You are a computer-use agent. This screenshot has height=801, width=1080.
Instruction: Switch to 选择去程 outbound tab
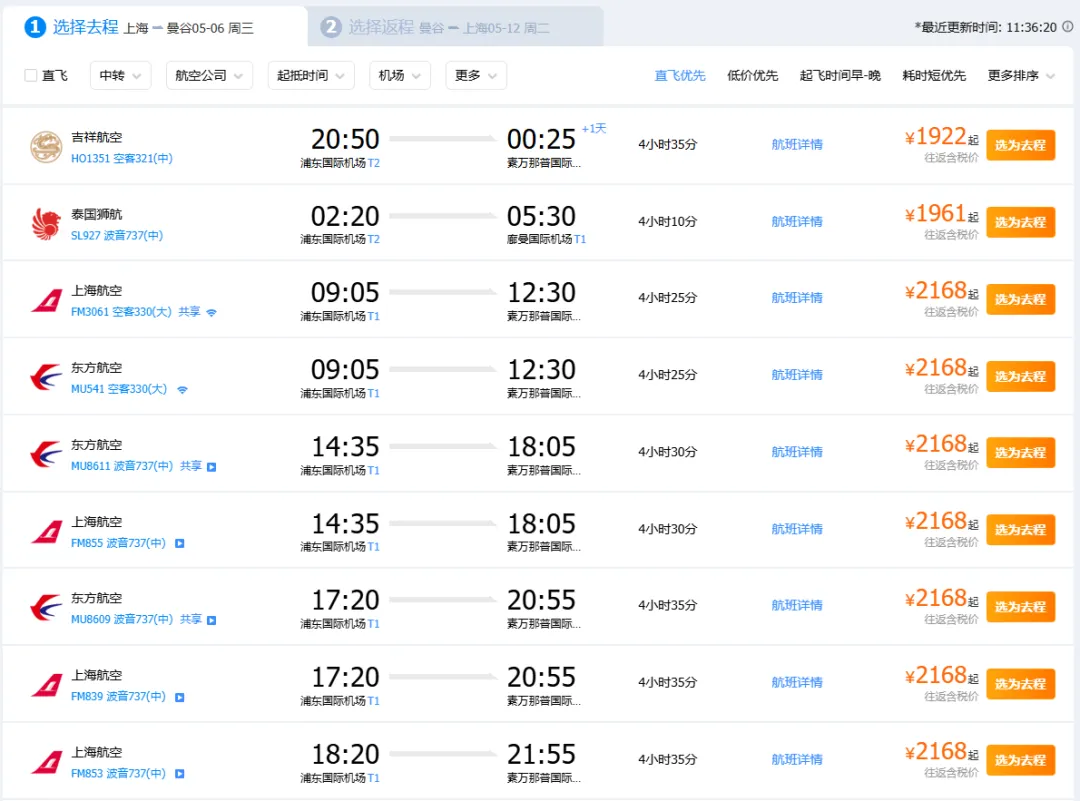154,28
